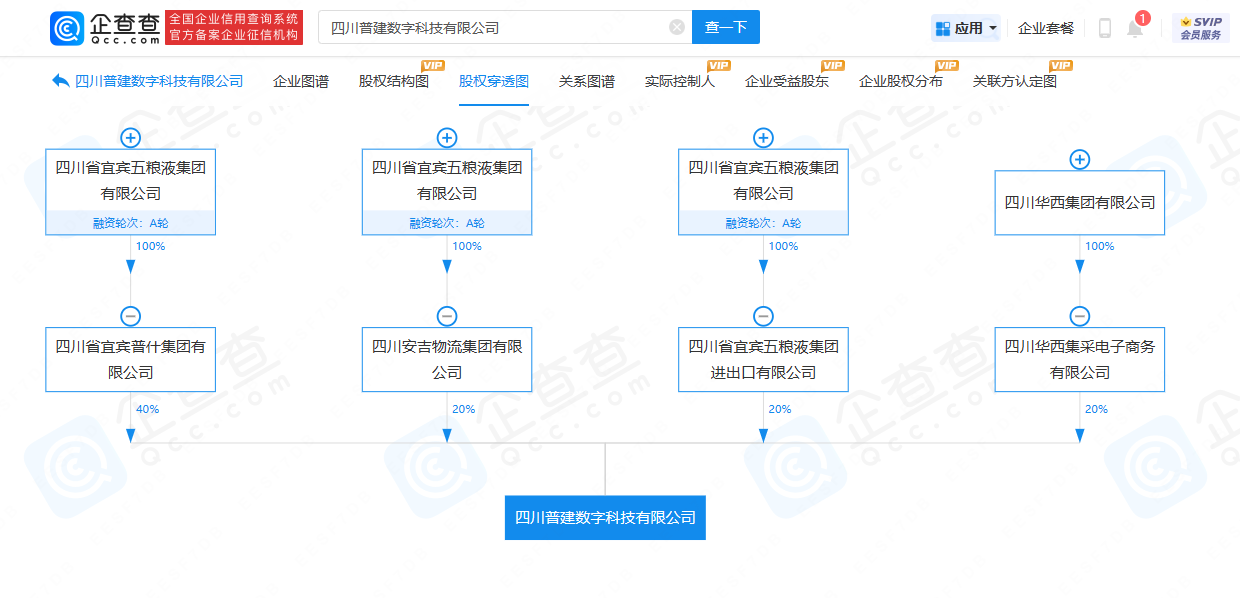Collapse the minus above 五粮液集团进出口有限公司
The width and height of the screenshot is (1240, 598).
pyautogui.click(x=763, y=316)
